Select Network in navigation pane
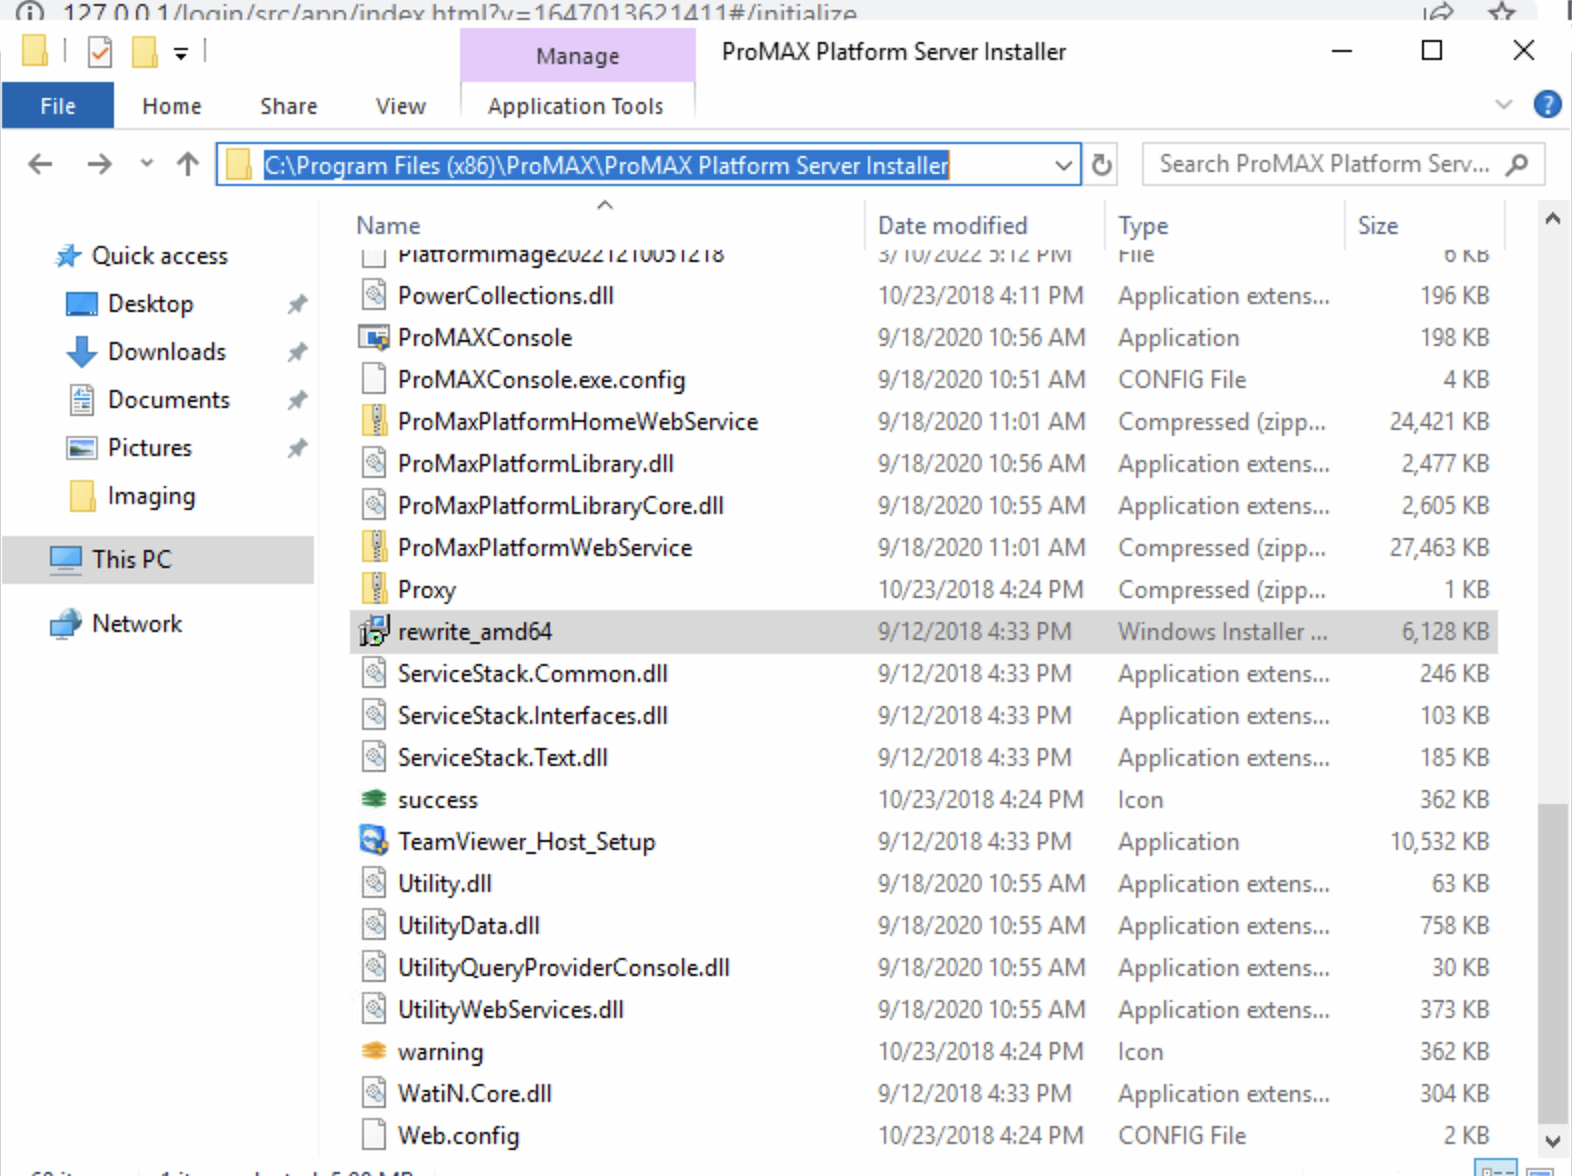Viewport: 1572px width, 1176px height. click(137, 624)
